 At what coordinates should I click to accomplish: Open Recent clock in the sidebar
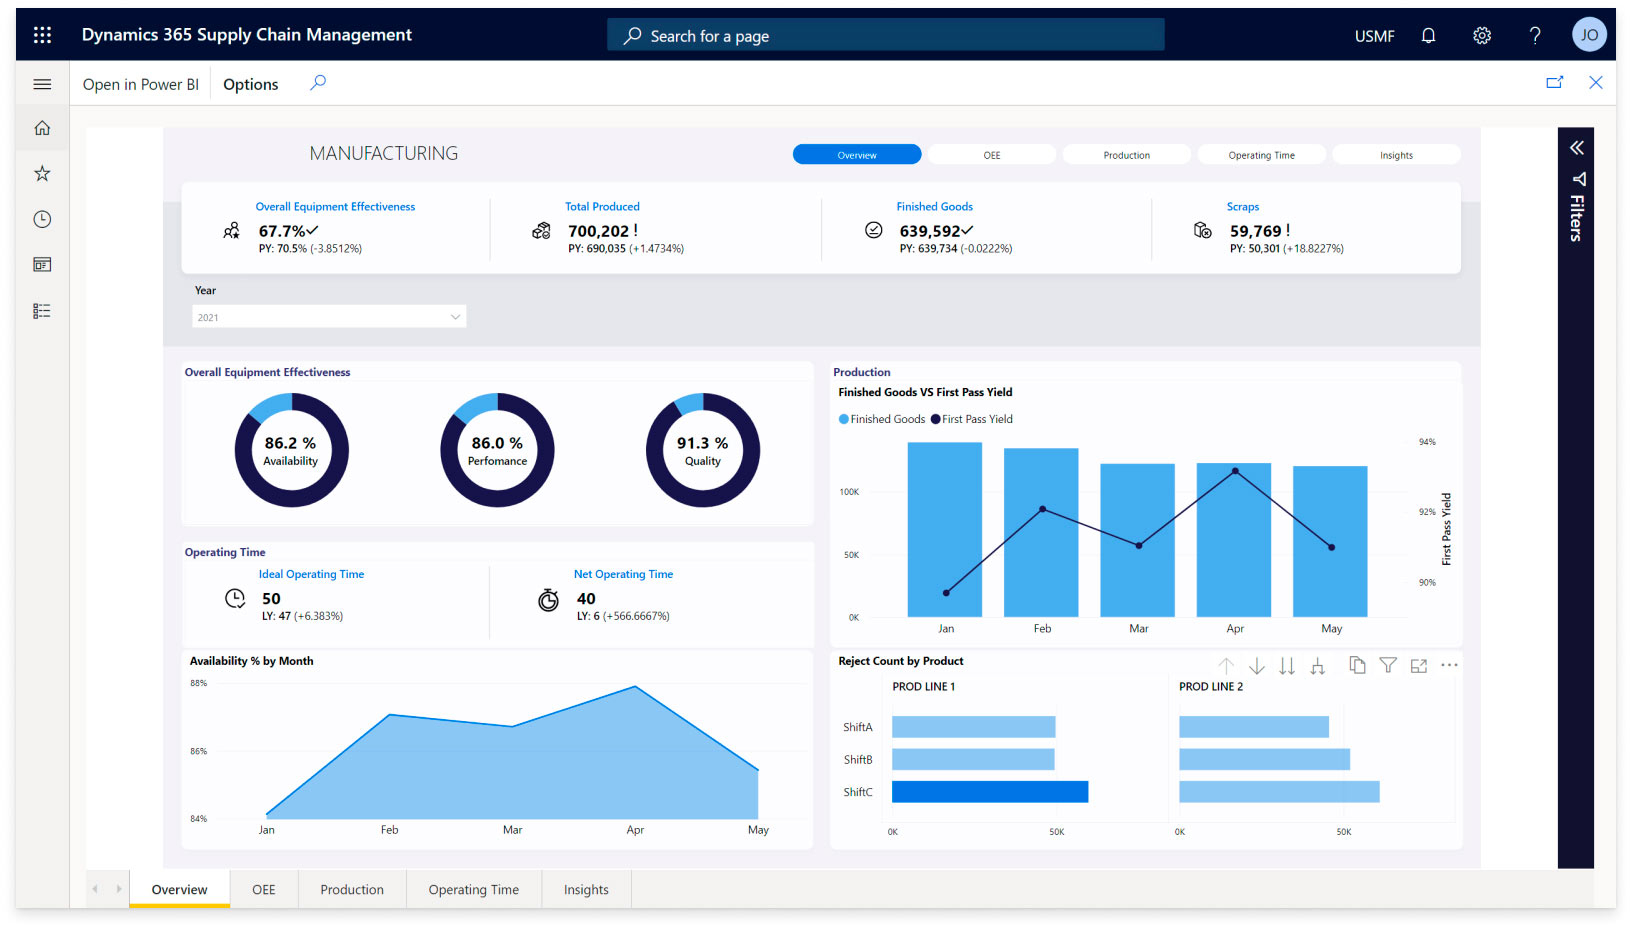(x=42, y=219)
